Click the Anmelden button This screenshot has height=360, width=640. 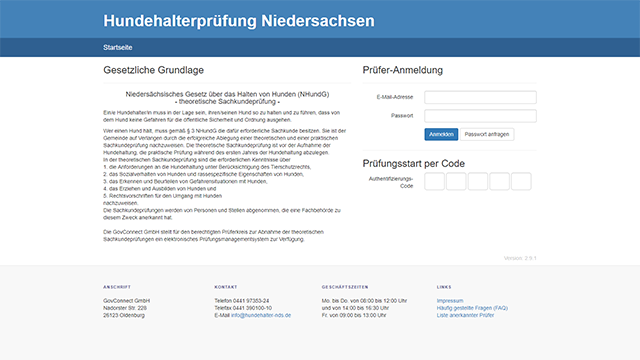441,134
